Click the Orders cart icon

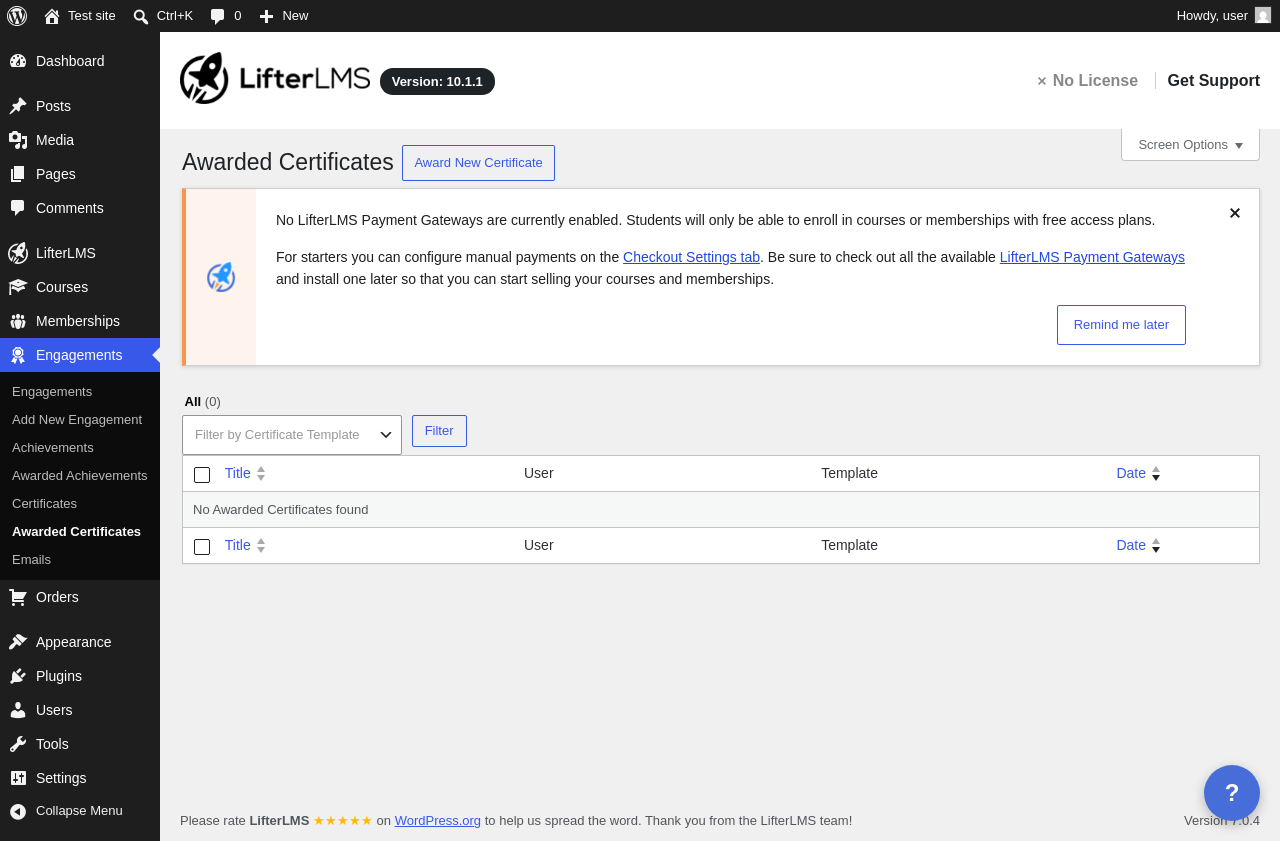point(18,597)
